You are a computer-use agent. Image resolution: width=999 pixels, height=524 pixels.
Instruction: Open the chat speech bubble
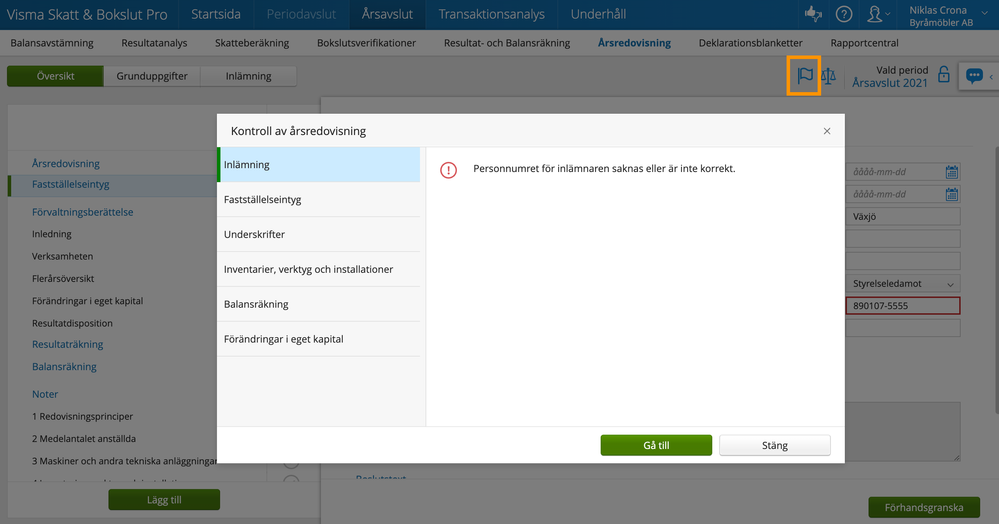tap(973, 76)
